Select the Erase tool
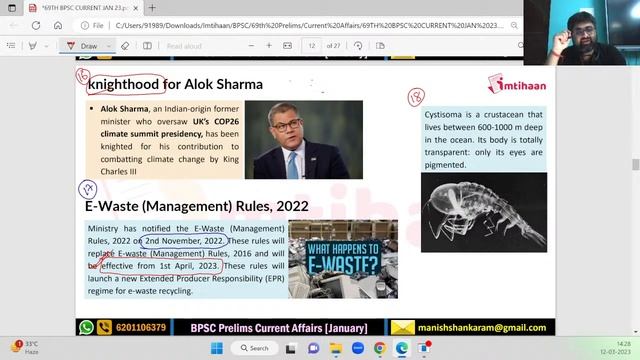Image resolution: width=640 pixels, height=360 pixels. point(125,46)
